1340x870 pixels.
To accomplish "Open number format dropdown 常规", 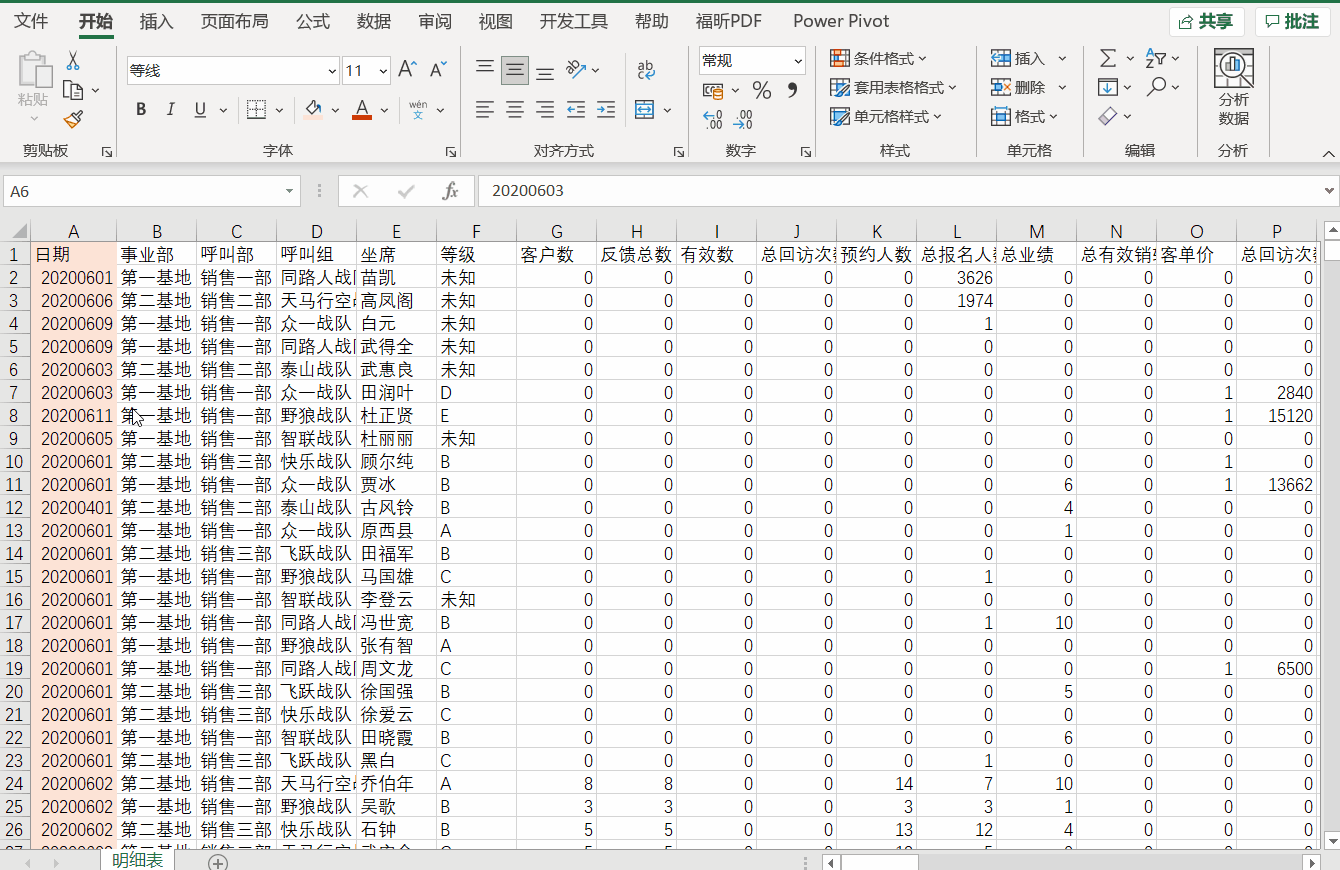I will 798,61.
